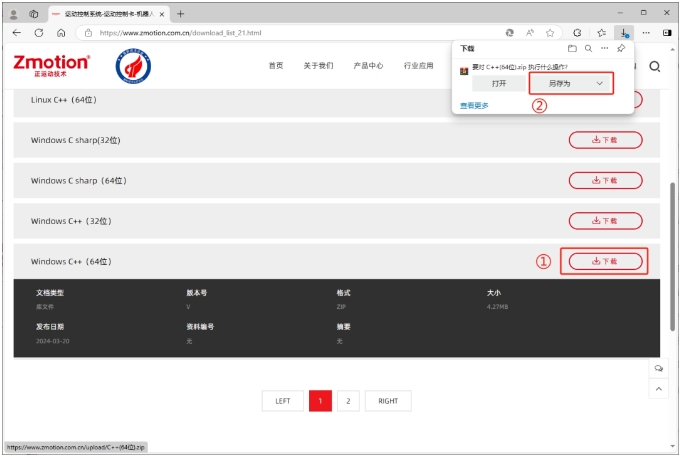Open browser extensions icon
Viewport: 682px width, 457px height.
577,33
